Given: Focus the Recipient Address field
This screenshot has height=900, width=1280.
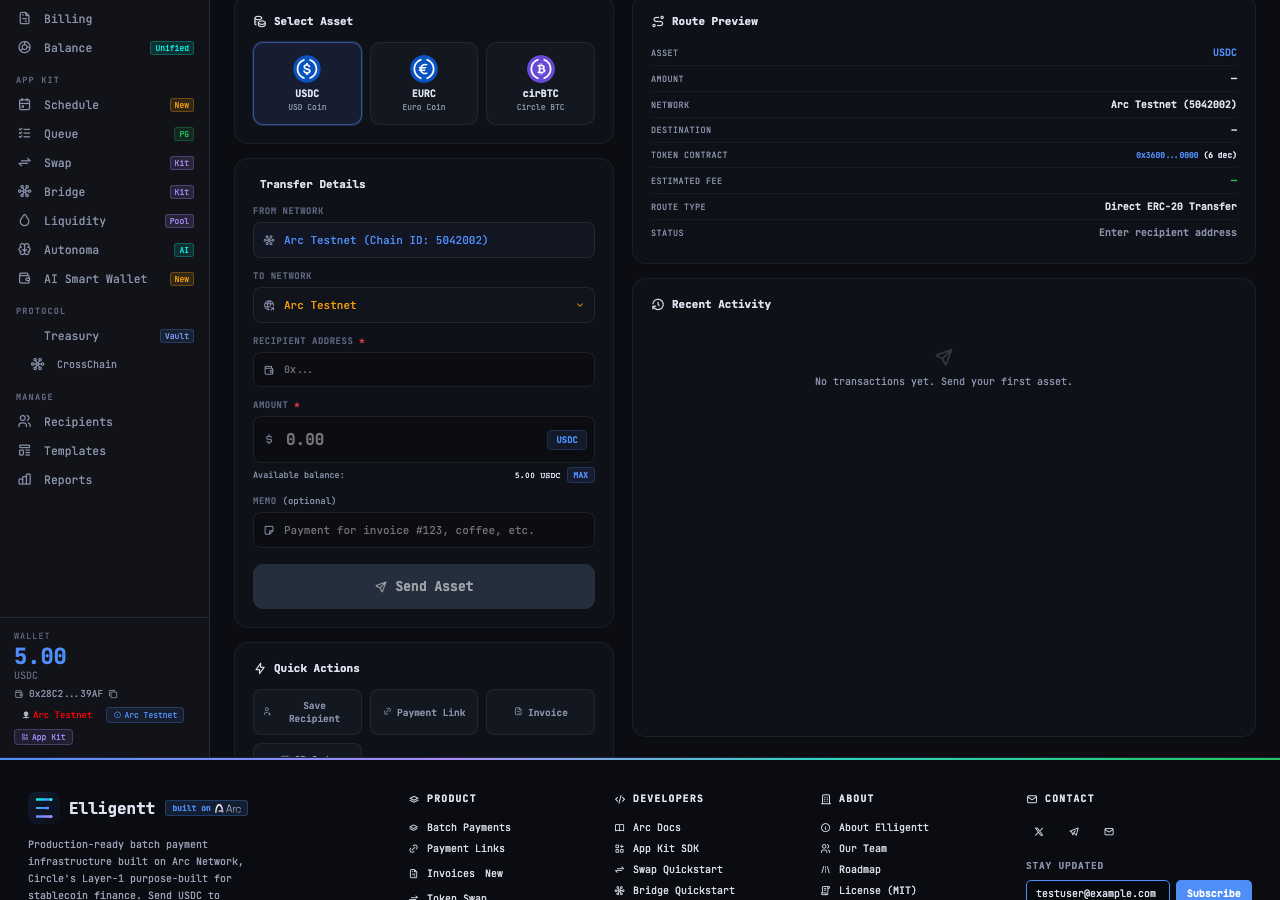Looking at the screenshot, I should click(424, 369).
